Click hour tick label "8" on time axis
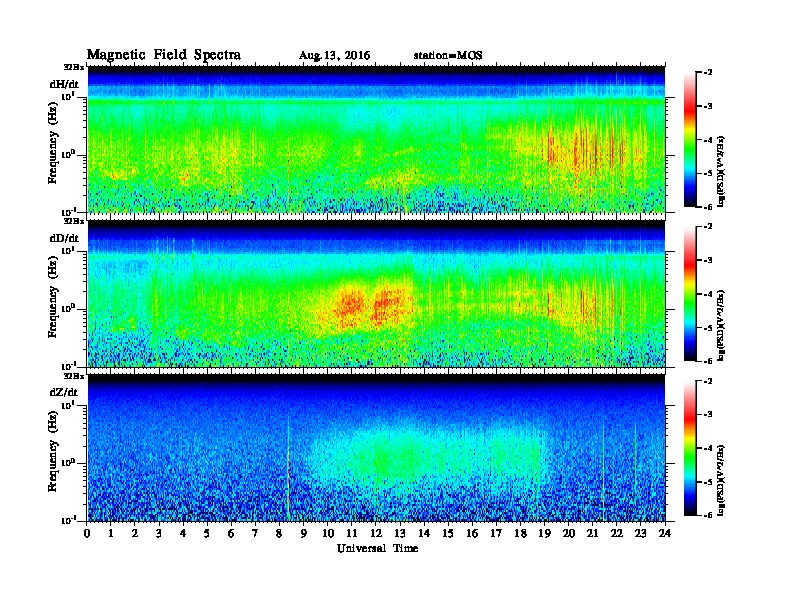This screenshot has width=792, height=612. (279, 534)
